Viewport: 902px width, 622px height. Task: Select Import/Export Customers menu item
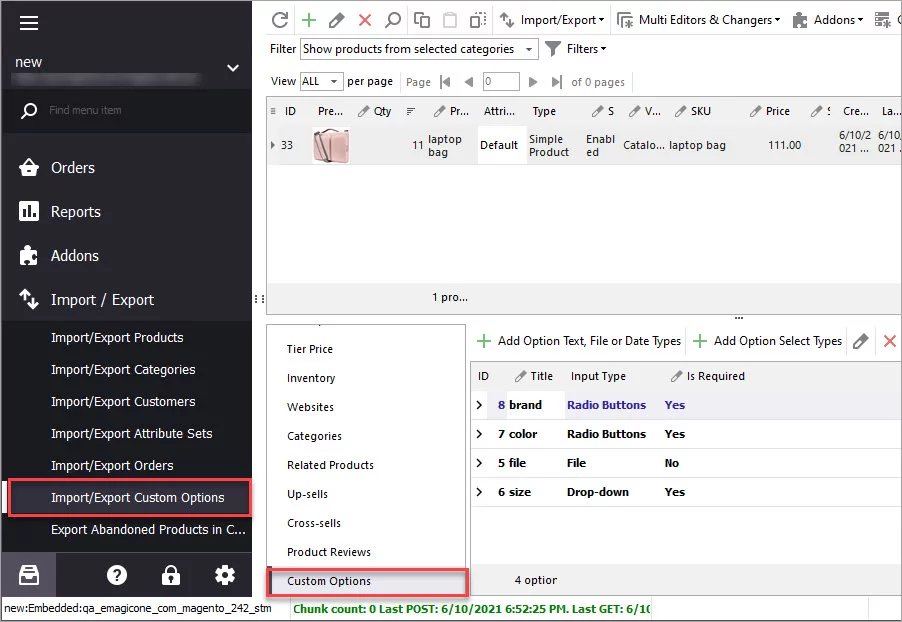coord(123,402)
